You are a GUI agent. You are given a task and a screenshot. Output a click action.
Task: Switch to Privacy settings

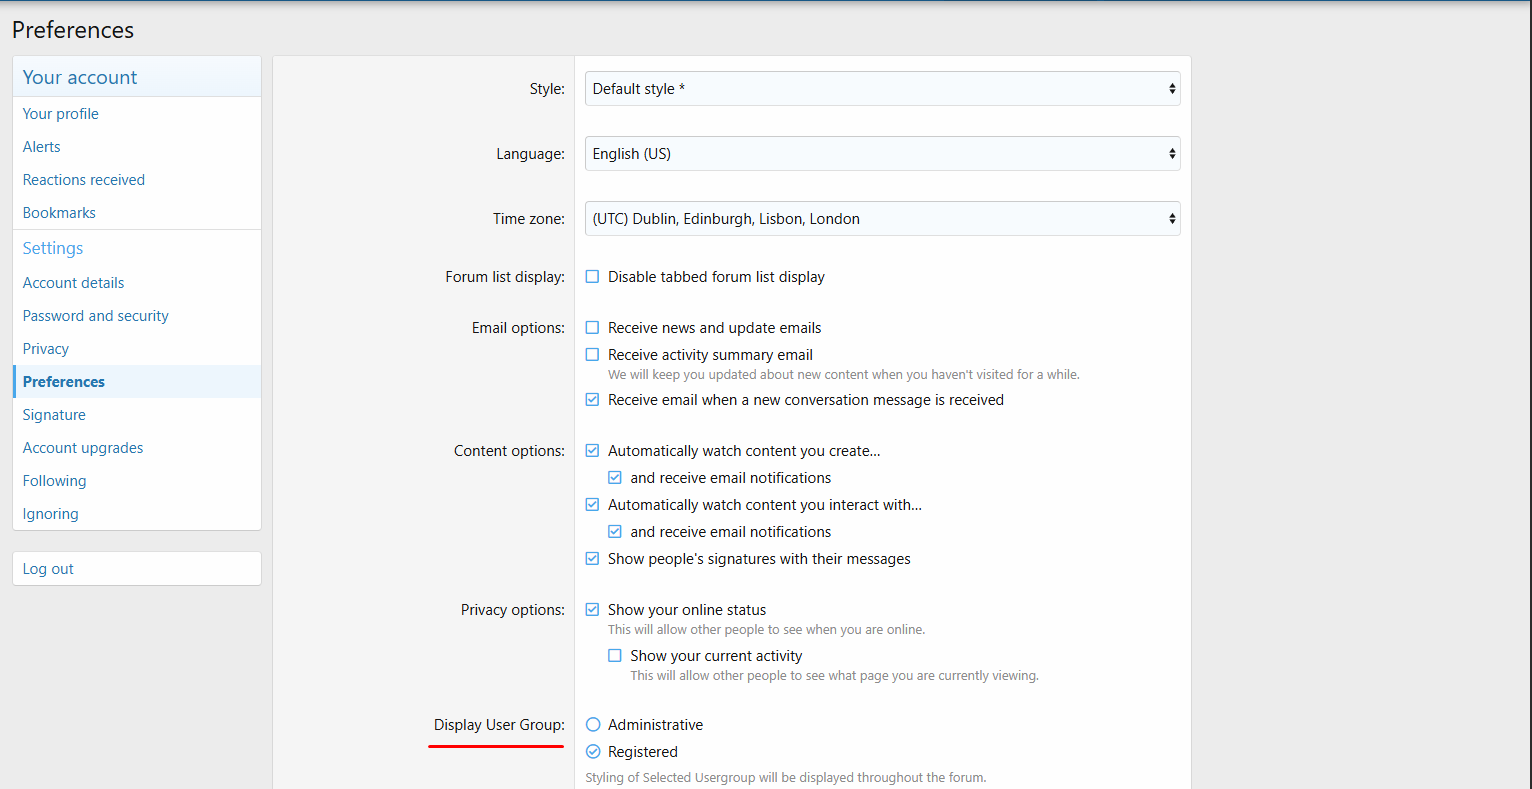pos(46,349)
